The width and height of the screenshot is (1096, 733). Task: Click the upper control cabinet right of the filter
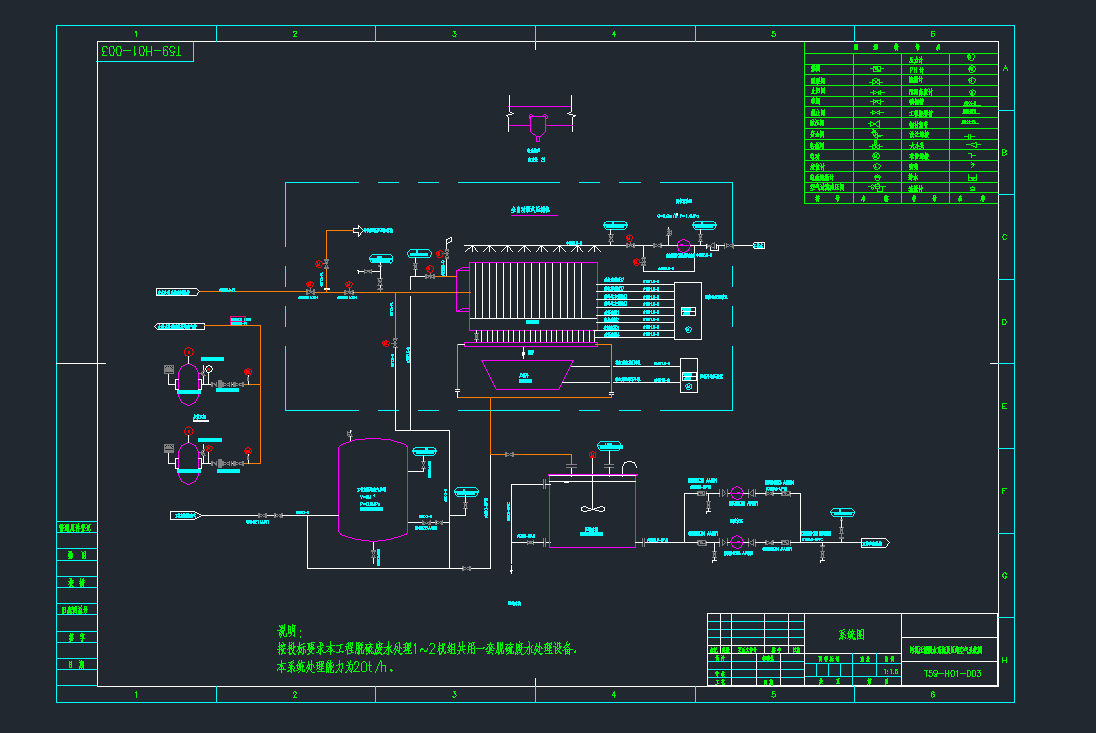pos(688,310)
